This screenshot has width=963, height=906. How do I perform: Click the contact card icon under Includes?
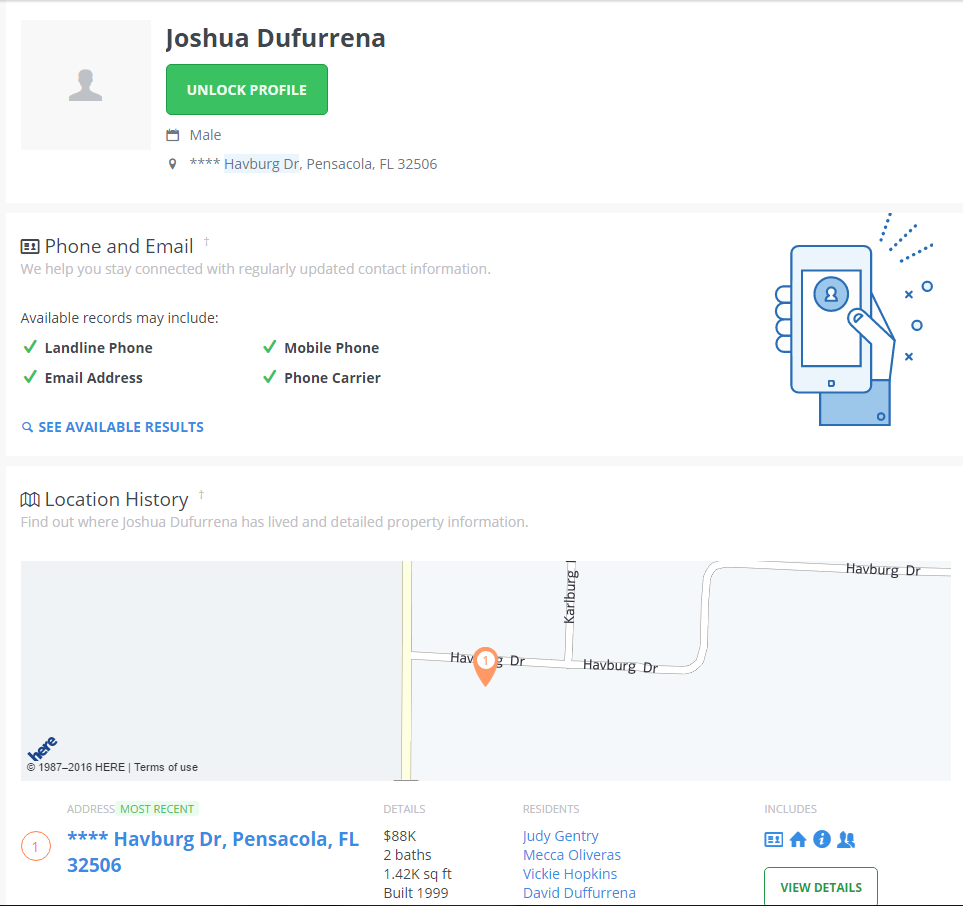click(774, 839)
